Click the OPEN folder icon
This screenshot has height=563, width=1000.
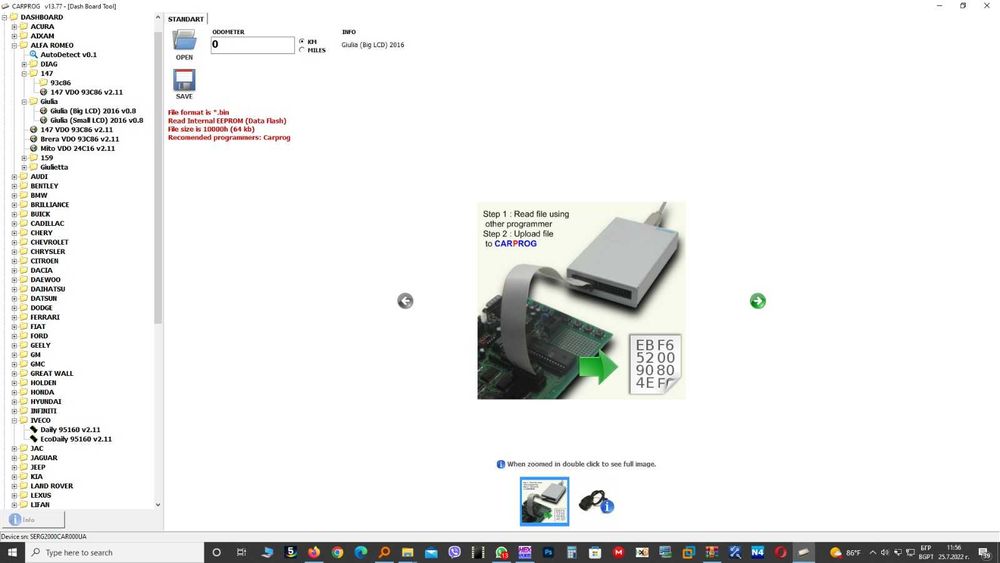(184, 41)
